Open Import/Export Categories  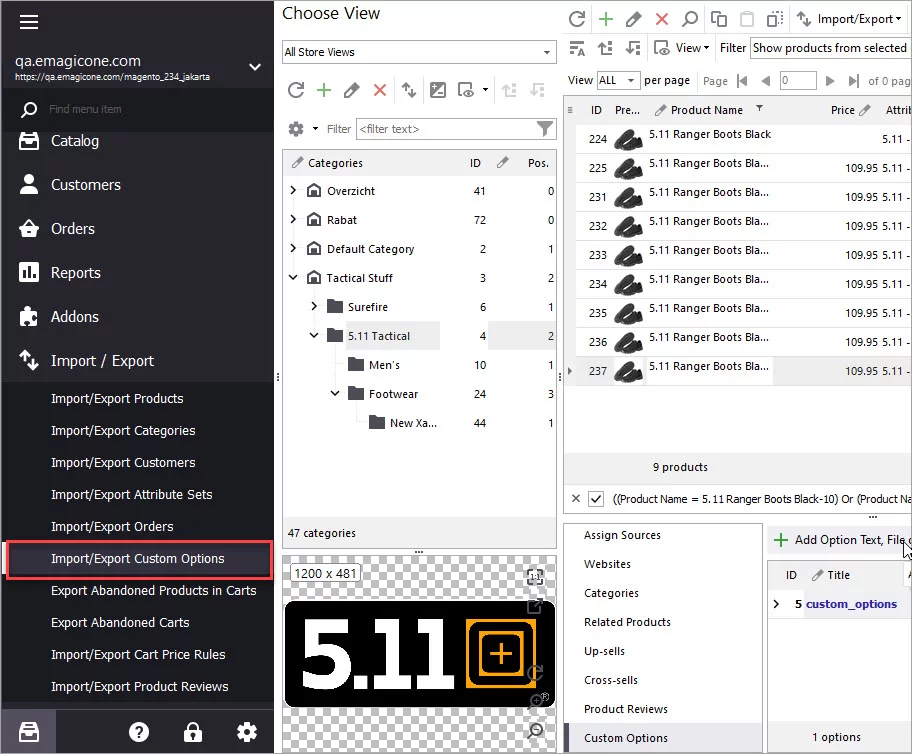(123, 431)
